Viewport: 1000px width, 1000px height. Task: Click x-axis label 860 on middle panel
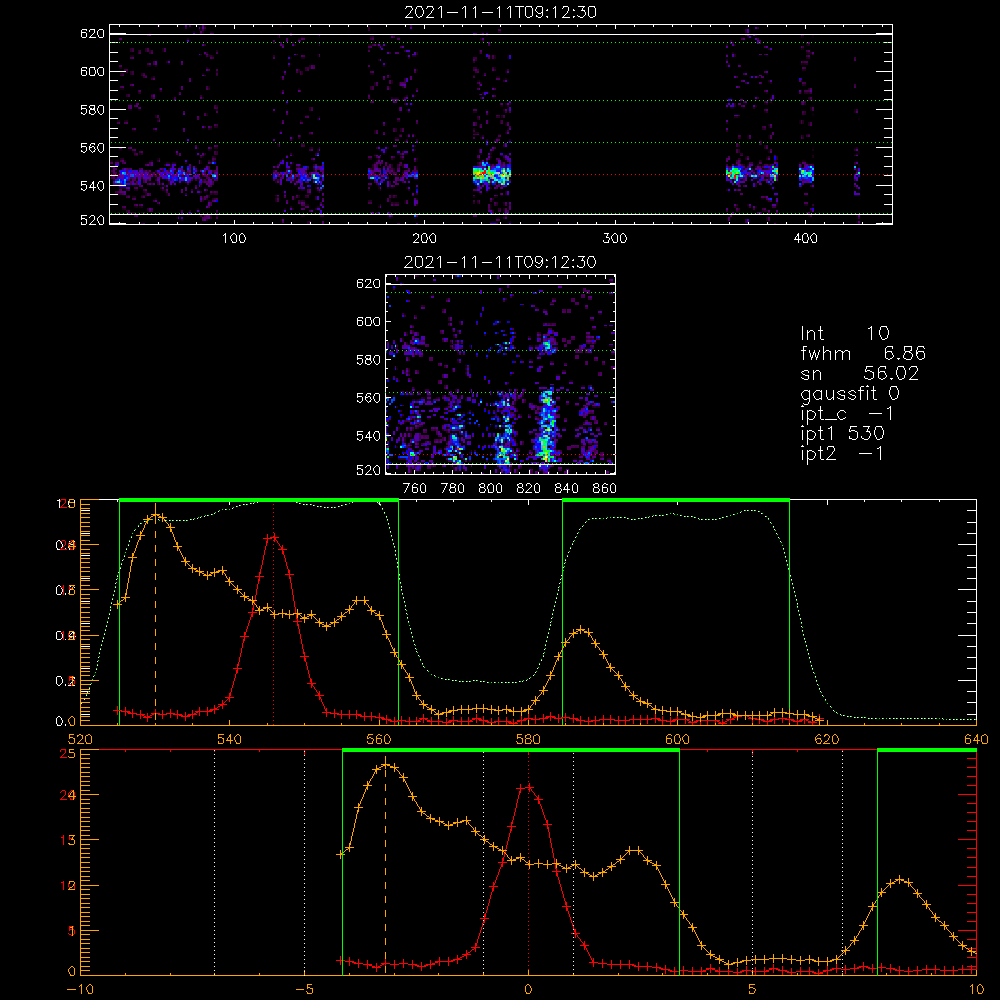tap(605, 489)
